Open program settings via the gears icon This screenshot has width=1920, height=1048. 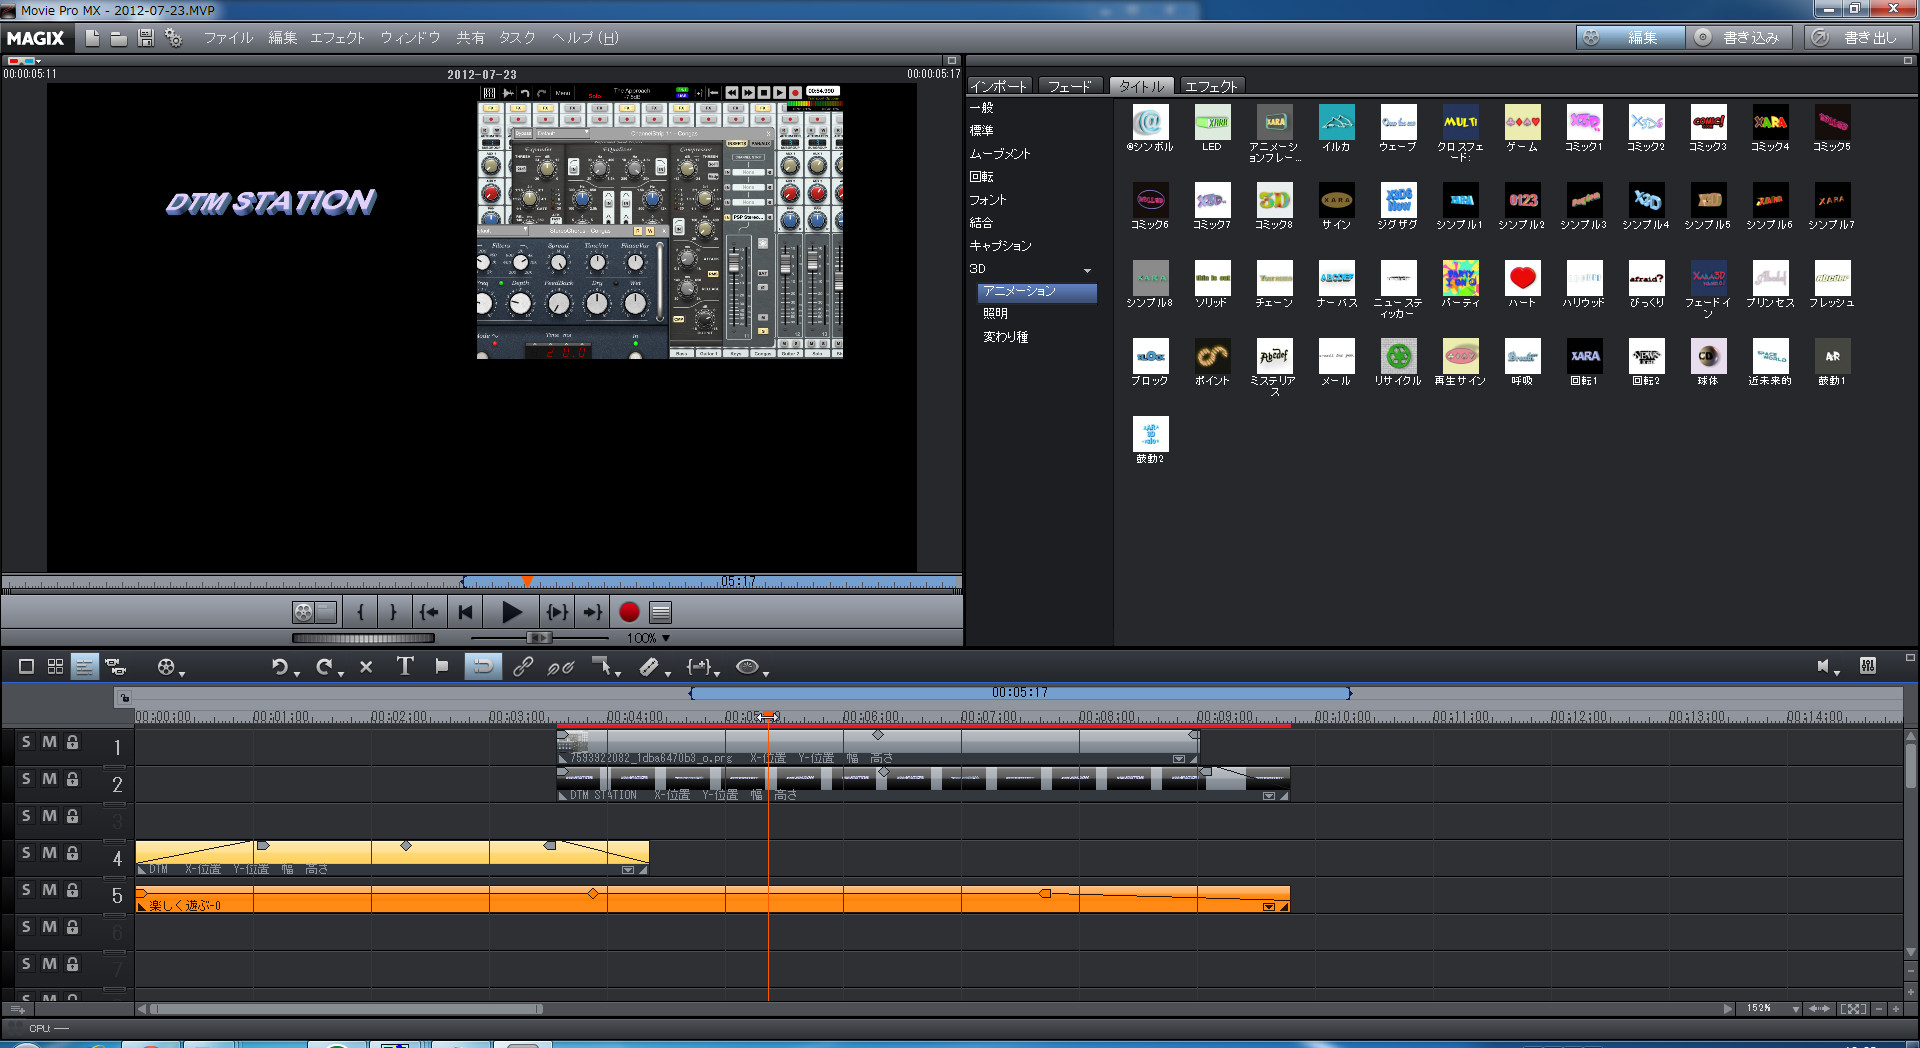pyautogui.click(x=174, y=38)
